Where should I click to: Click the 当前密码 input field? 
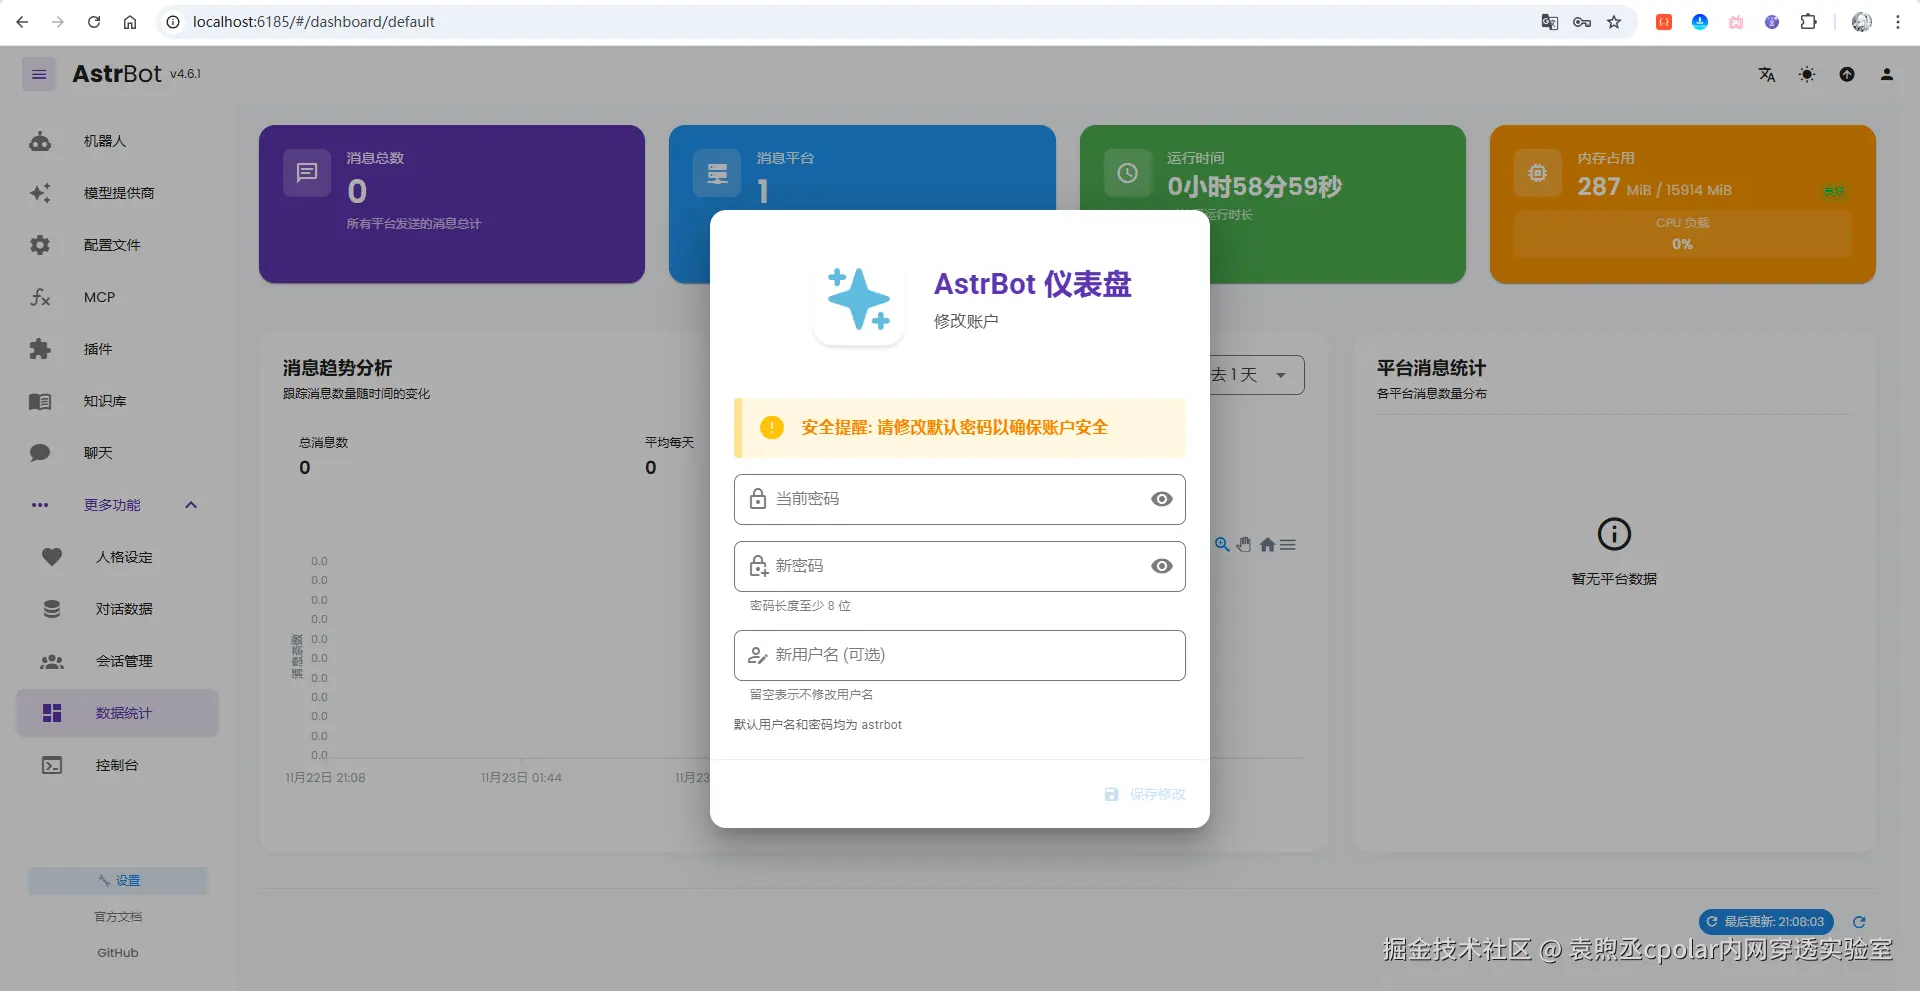tap(960, 499)
